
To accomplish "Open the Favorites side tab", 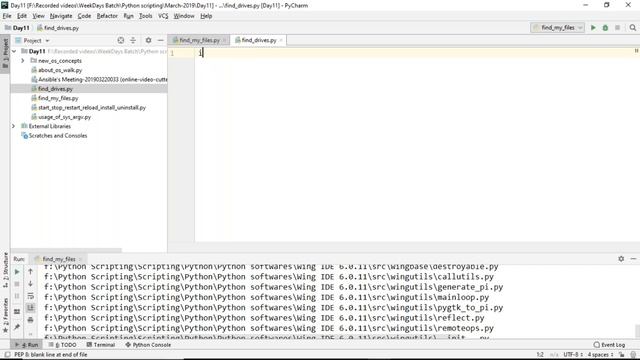I will (5, 315).
